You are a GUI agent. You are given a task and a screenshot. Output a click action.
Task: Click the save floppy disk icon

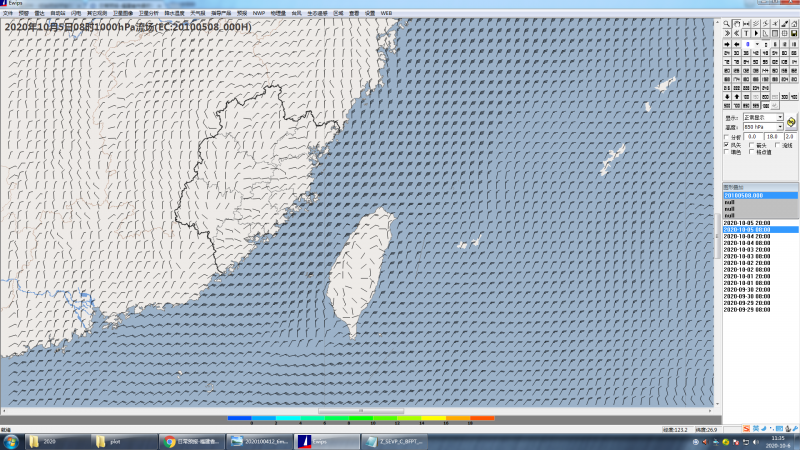(x=794, y=33)
